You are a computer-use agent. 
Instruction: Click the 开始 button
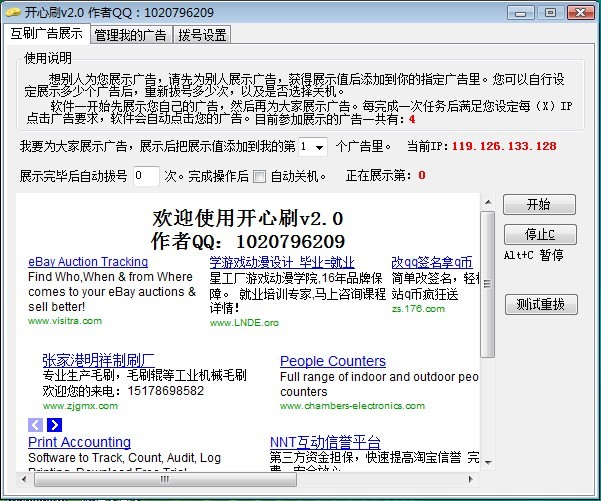click(539, 204)
